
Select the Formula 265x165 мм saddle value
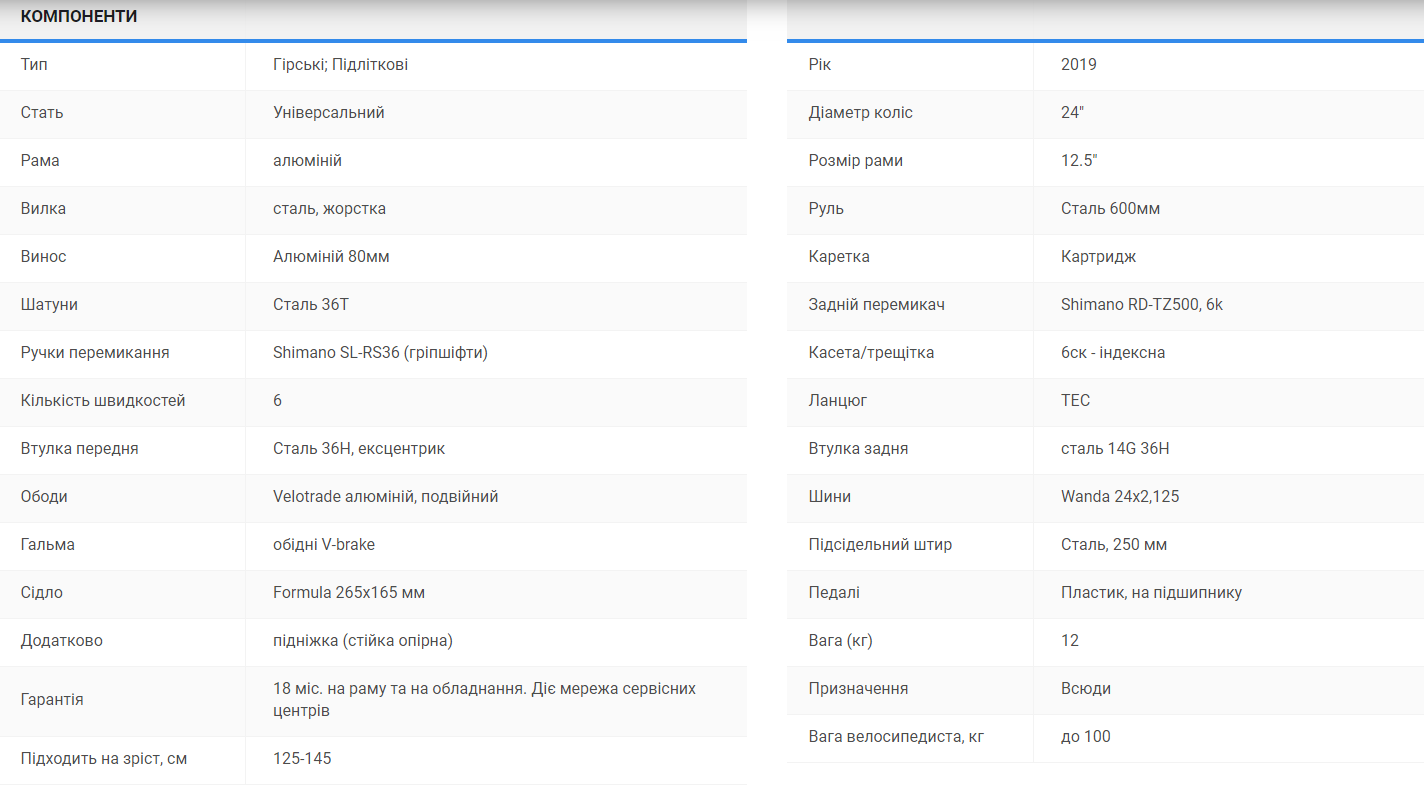[x=348, y=593]
